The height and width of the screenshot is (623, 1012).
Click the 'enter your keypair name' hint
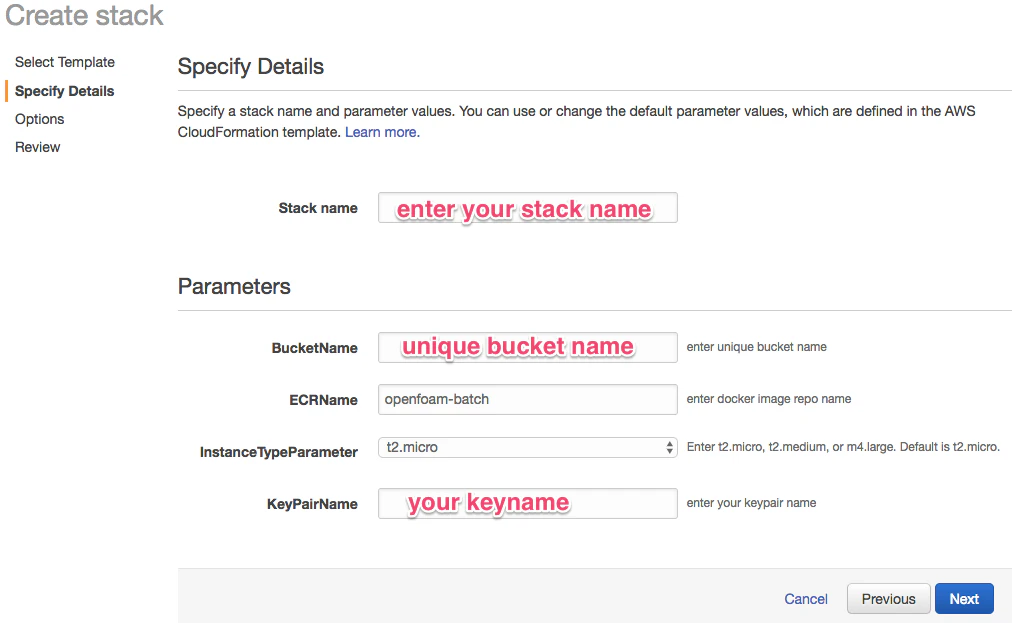pos(751,503)
